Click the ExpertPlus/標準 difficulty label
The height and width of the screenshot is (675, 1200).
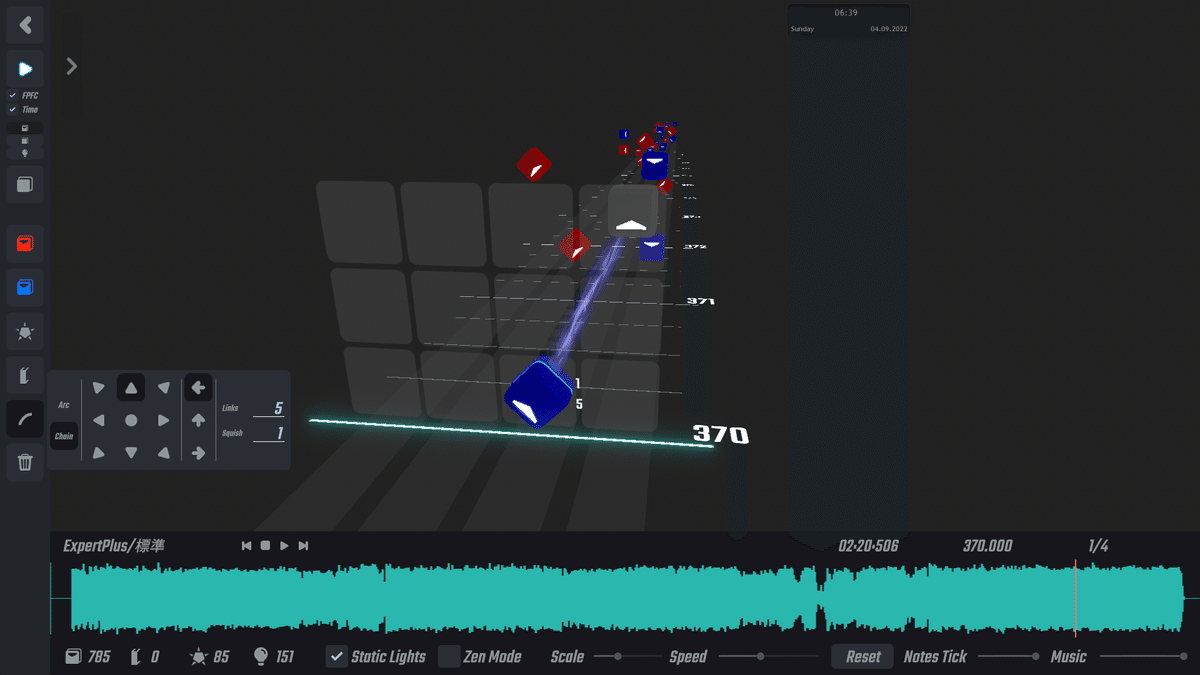pyautogui.click(x=114, y=546)
